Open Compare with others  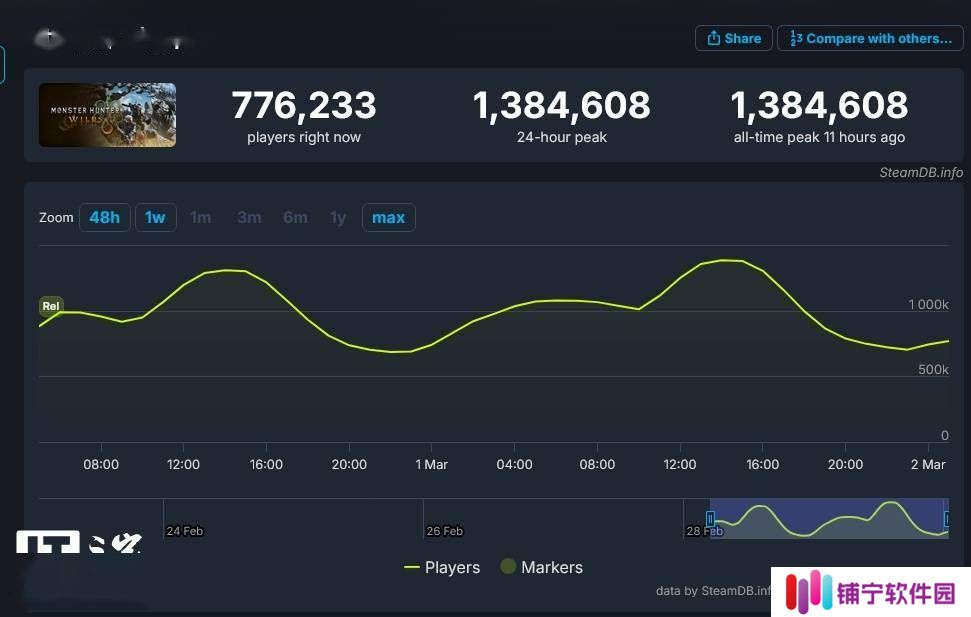pos(870,38)
